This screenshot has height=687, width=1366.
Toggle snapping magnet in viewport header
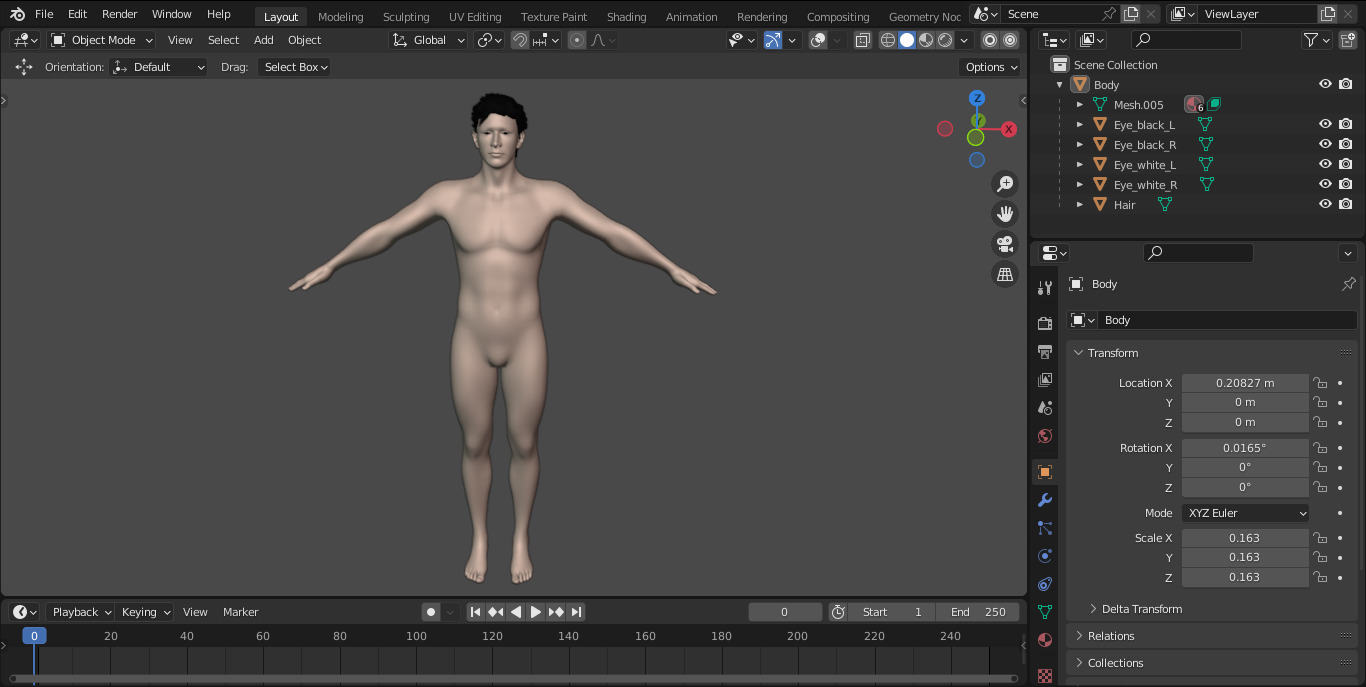coord(520,40)
